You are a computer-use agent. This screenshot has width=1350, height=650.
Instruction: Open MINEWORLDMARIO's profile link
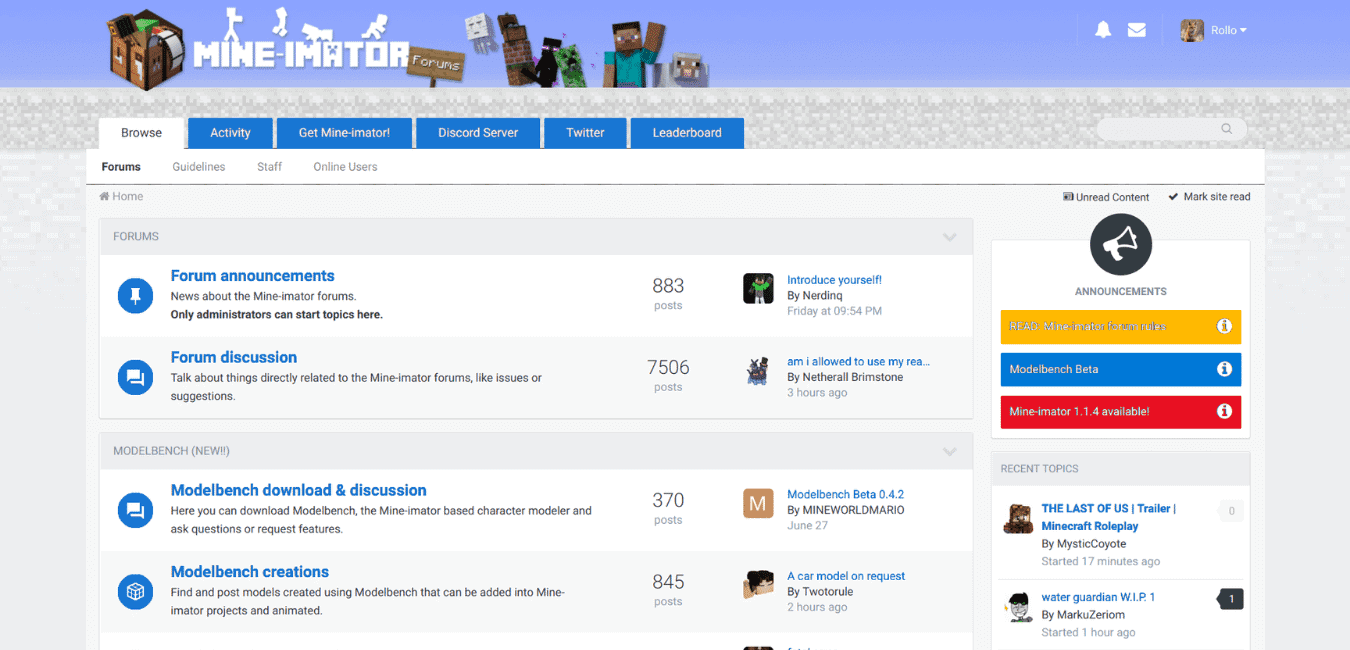(x=853, y=510)
